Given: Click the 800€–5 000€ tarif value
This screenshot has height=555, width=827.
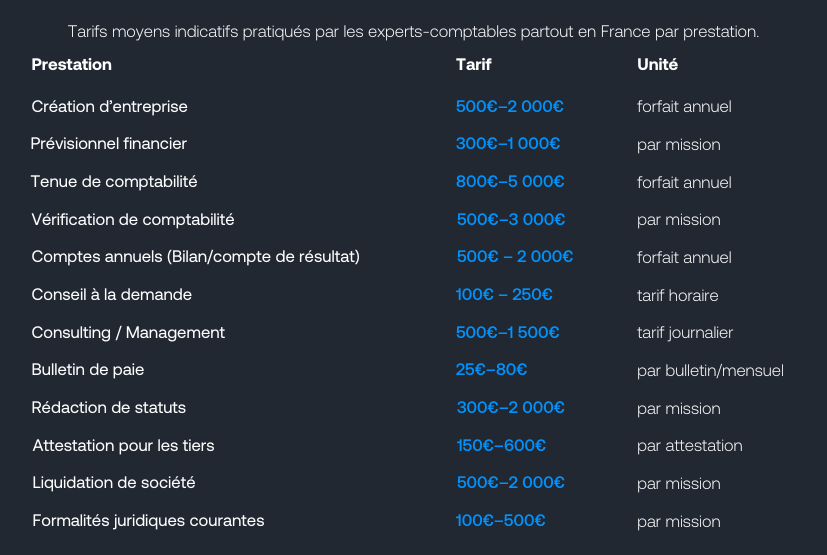Looking at the screenshot, I should pyautogui.click(x=510, y=181).
